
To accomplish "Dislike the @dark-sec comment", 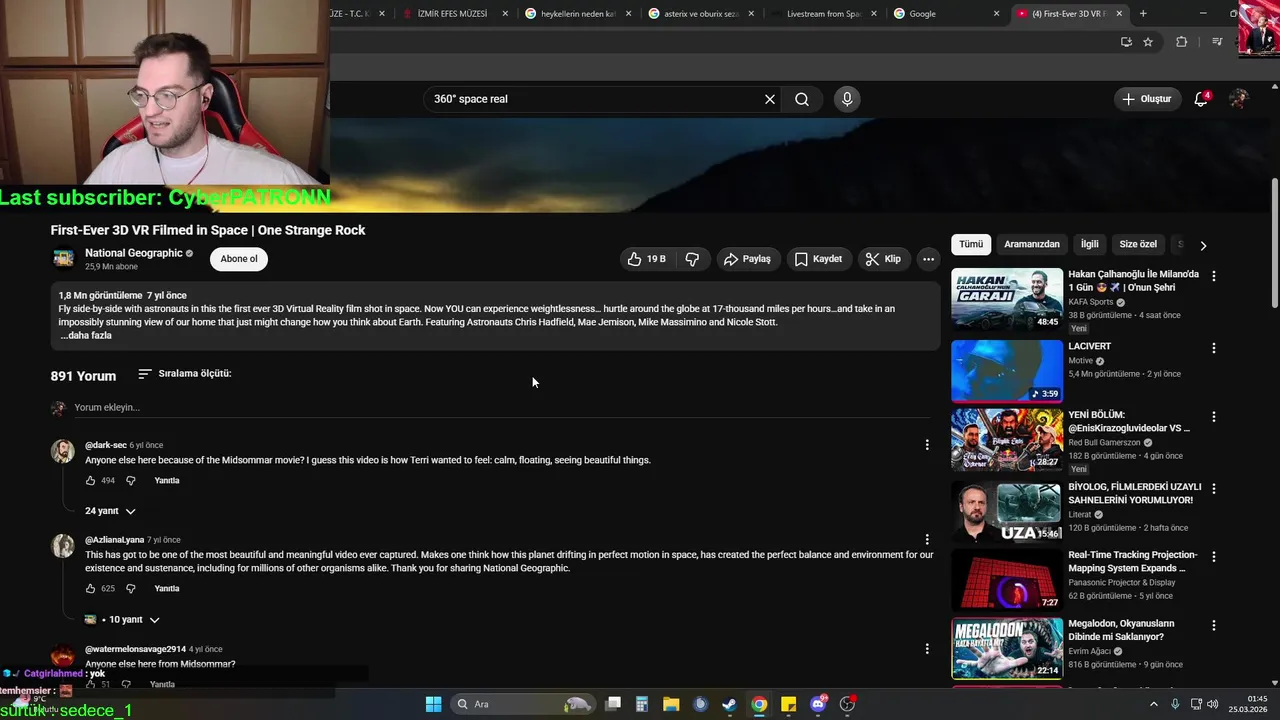I will pos(130,481).
